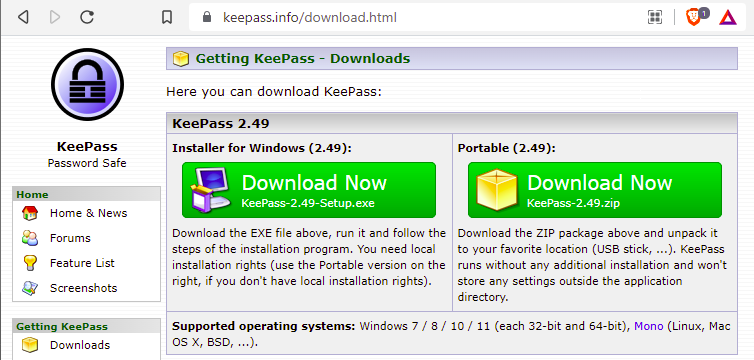This screenshot has width=754, height=360.
Task: Click the KeePass padlock logo
Action: click(x=87, y=84)
